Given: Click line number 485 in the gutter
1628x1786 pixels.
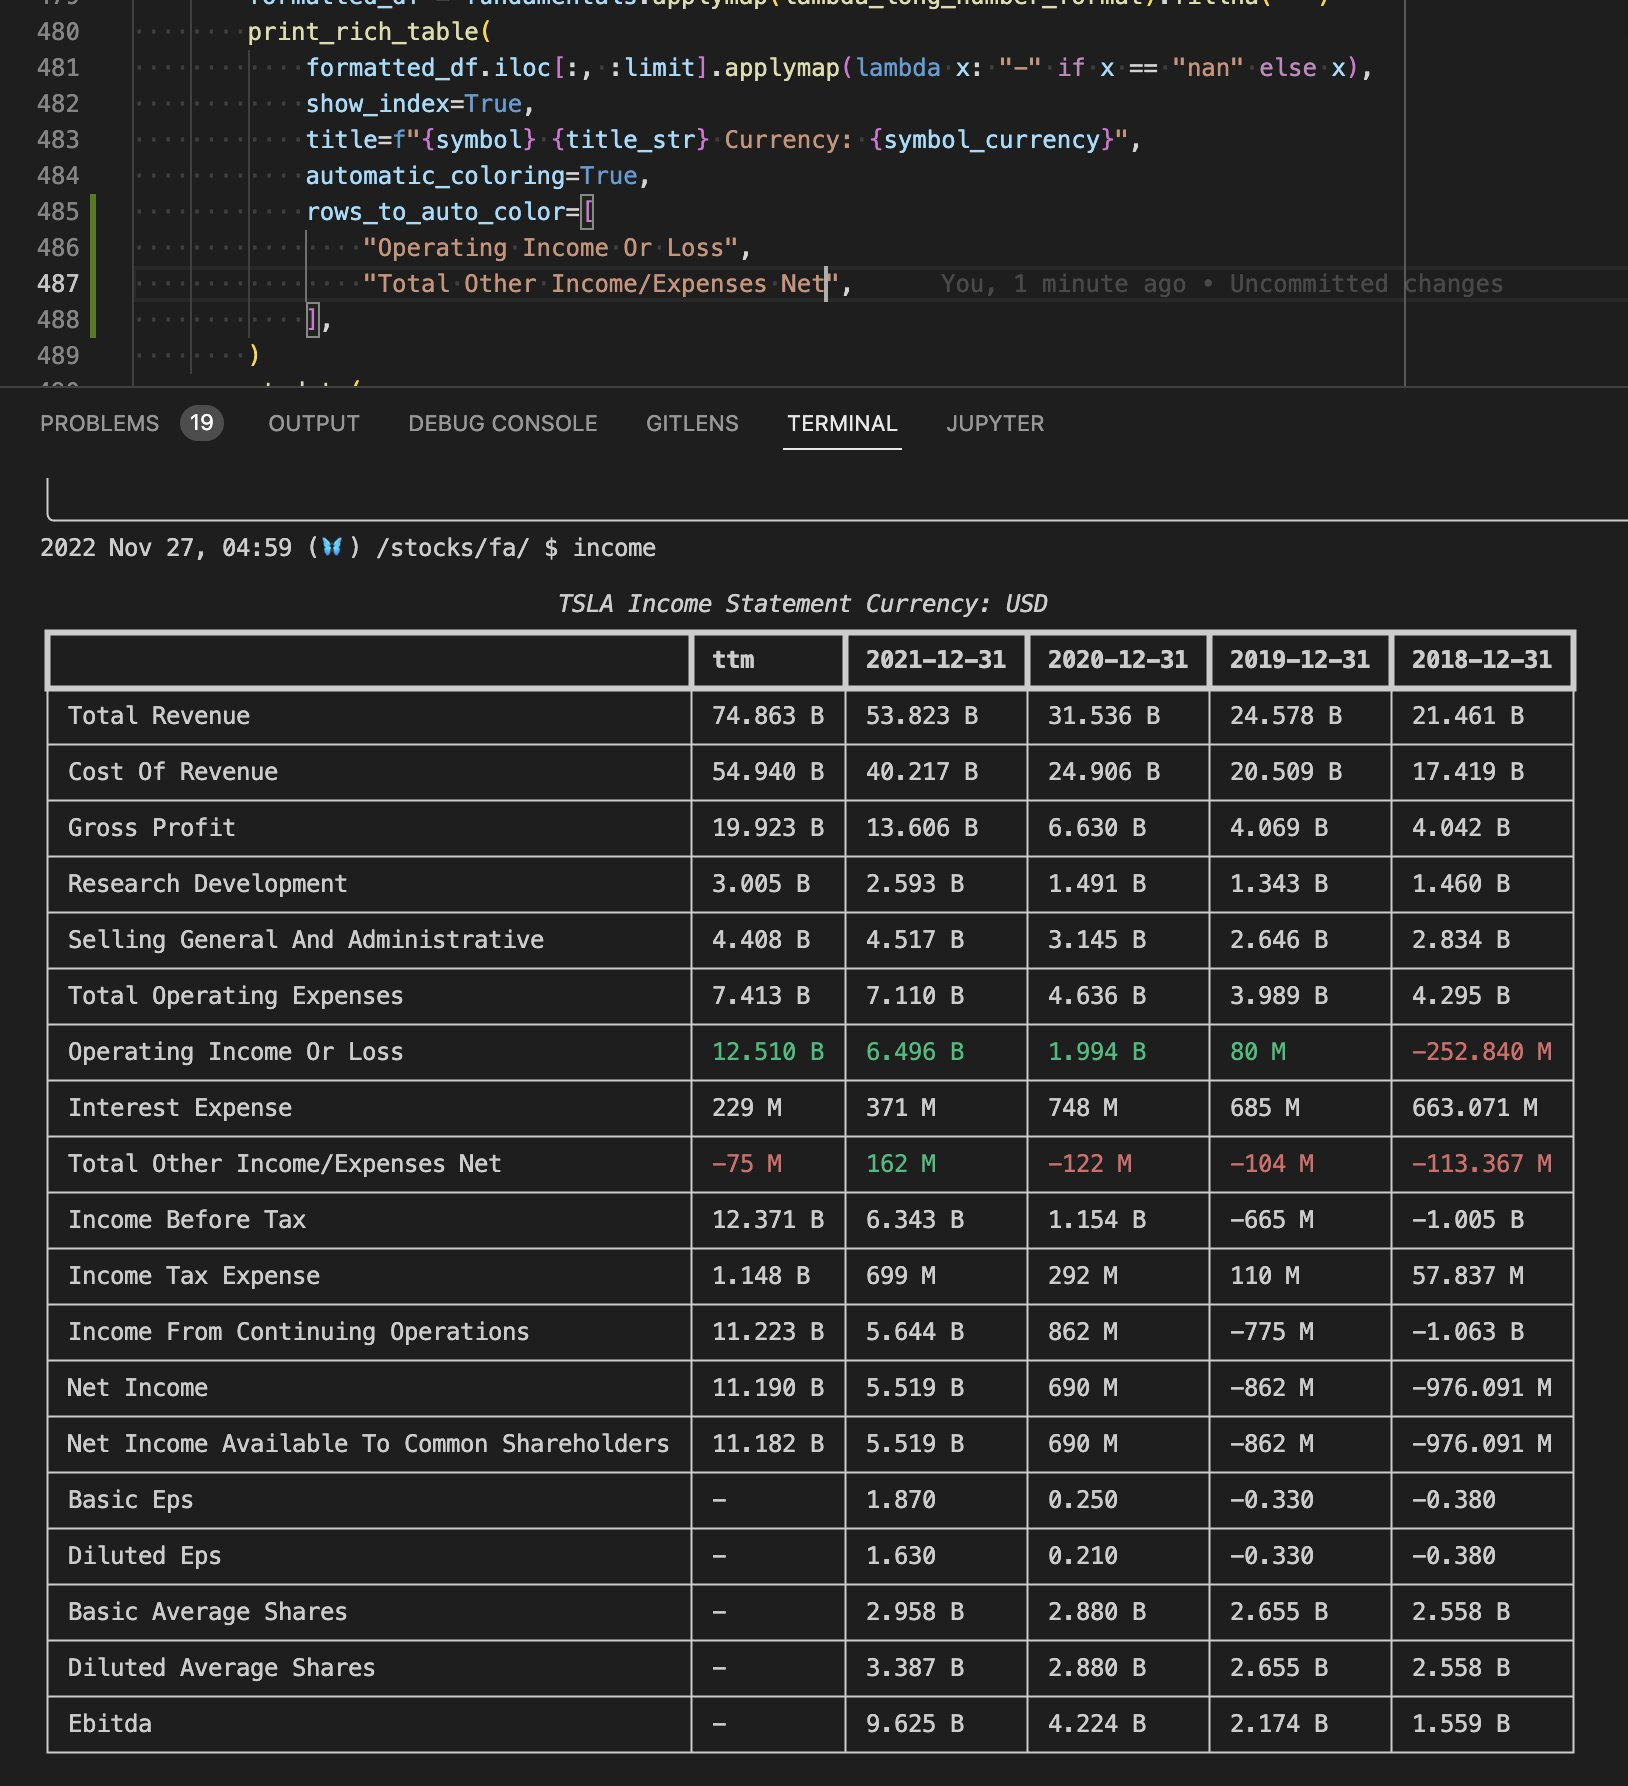Looking at the screenshot, I should point(58,212).
